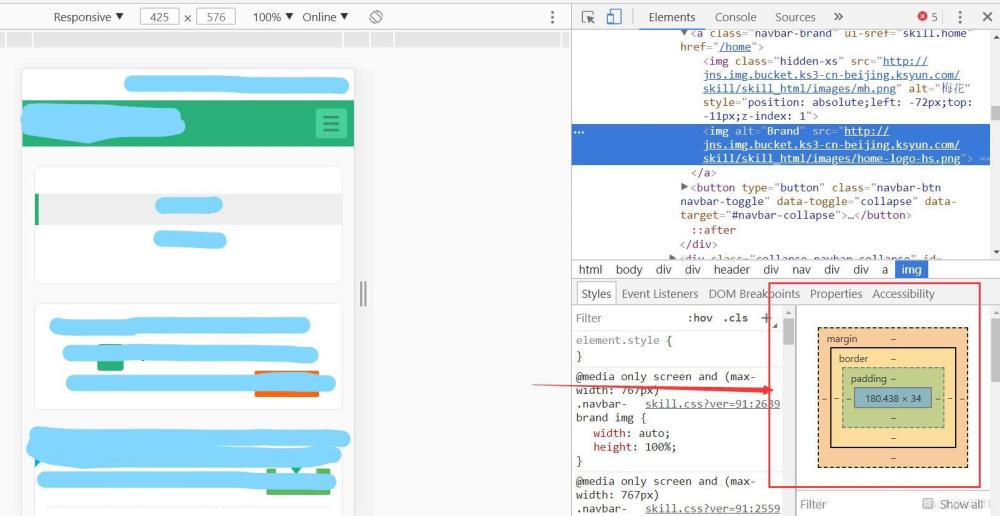Screen dimensions: 1000x516
Task: Open the DOM Breakpoints tab
Action: click(754, 294)
